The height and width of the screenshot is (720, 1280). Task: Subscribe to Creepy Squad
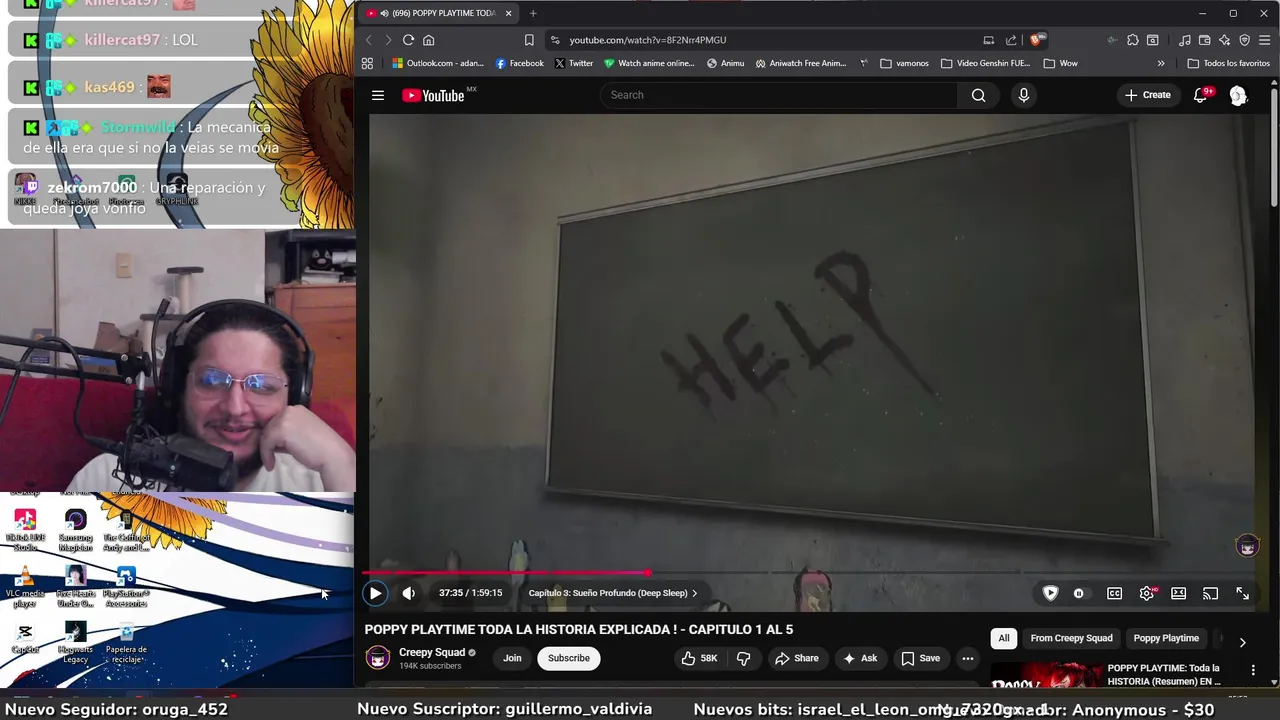[x=568, y=658]
